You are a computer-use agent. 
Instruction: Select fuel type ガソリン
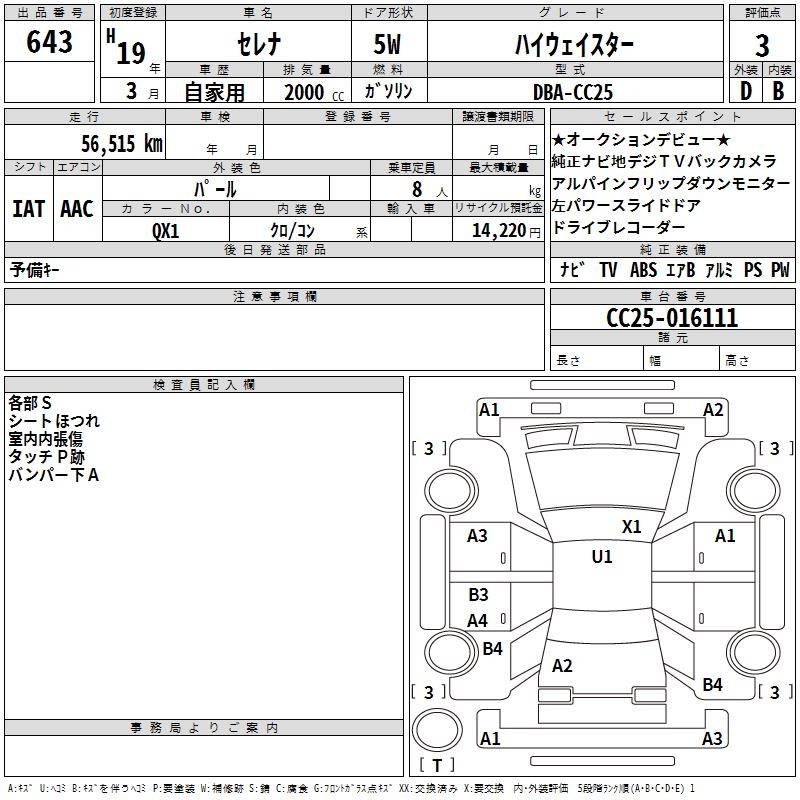[x=388, y=91]
